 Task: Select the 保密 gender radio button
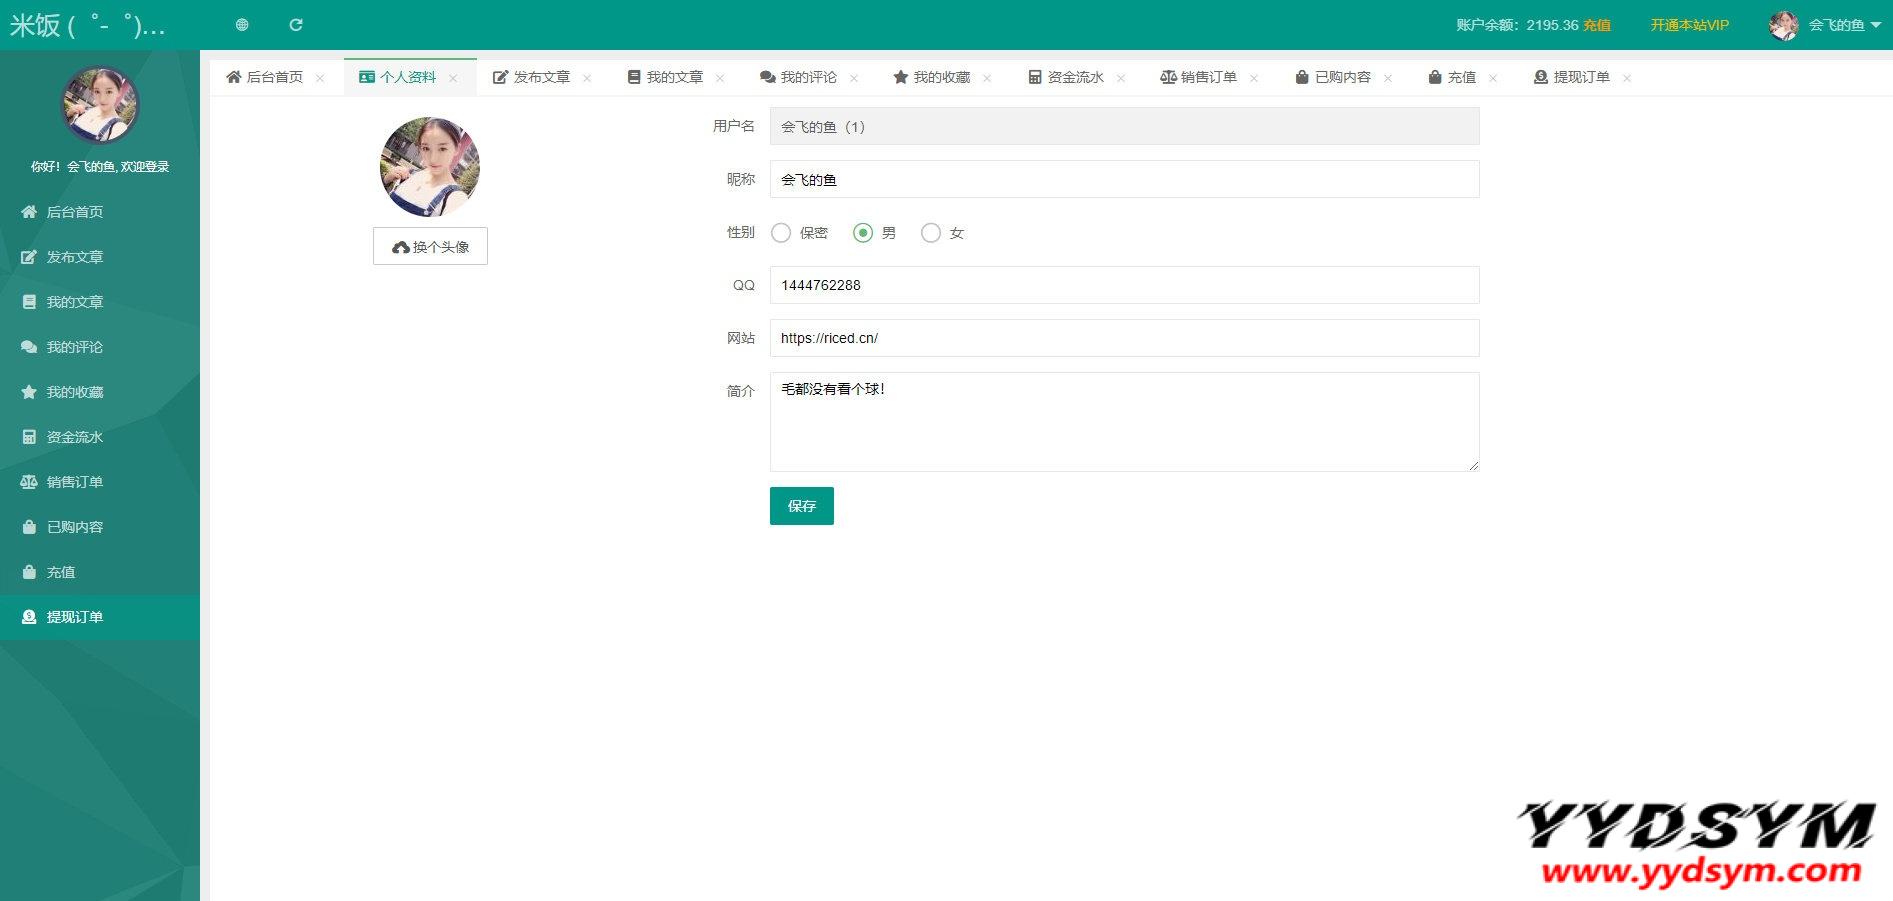(x=781, y=233)
